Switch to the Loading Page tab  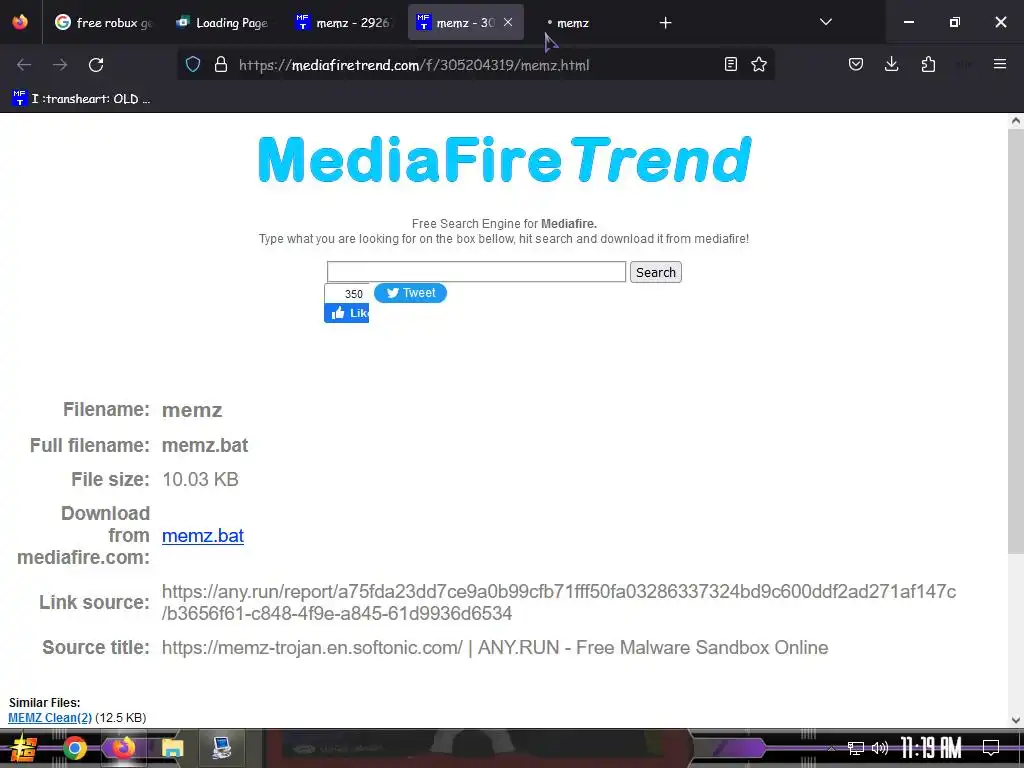coord(222,23)
